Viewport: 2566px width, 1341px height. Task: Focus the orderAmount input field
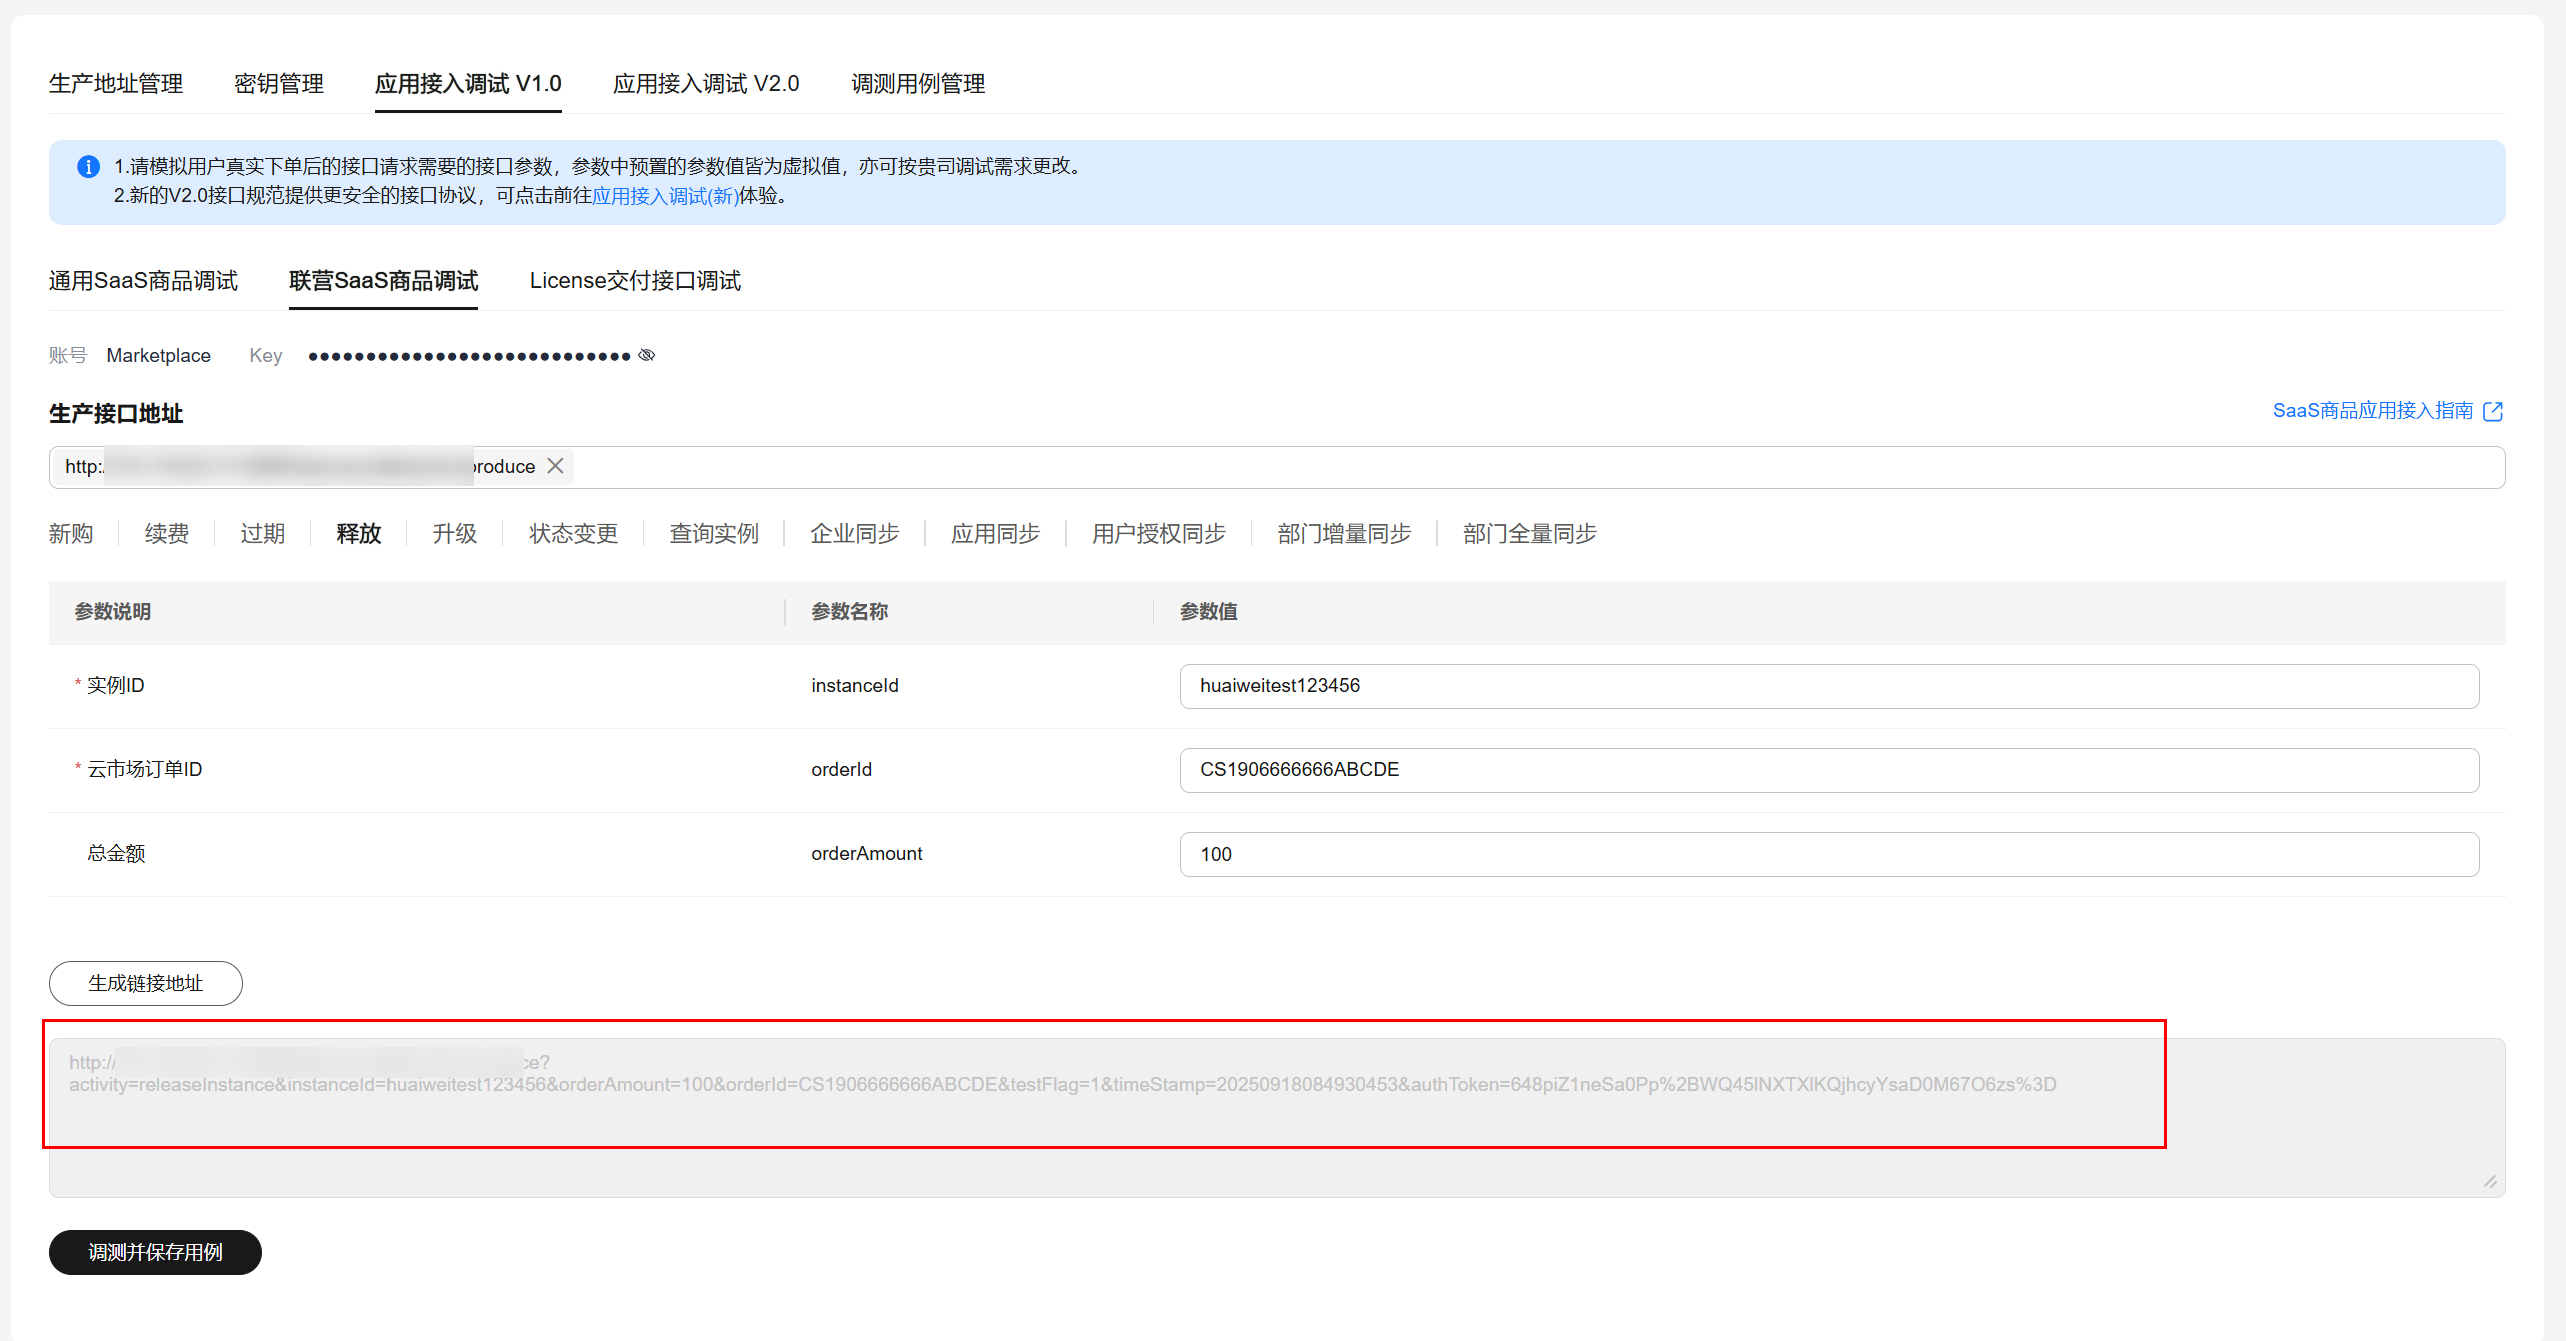(x=1828, y=854)
